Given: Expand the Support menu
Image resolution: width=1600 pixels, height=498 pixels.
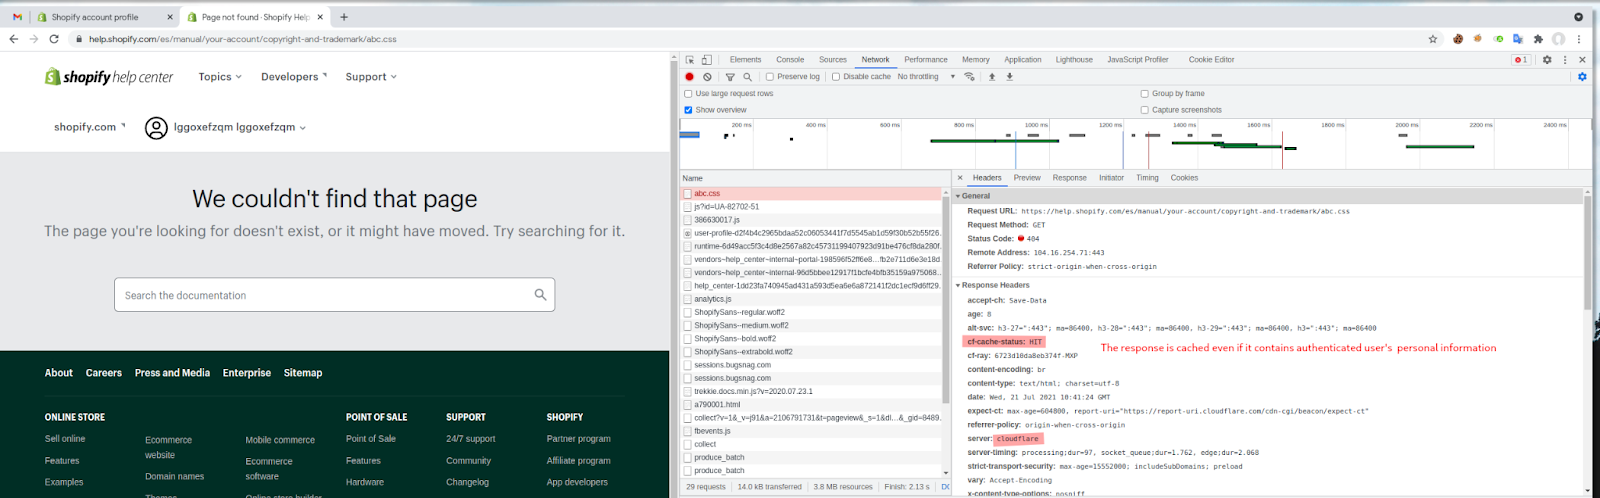Looking at the screenshot, I should pyautogui.click(x=371, y=77).
